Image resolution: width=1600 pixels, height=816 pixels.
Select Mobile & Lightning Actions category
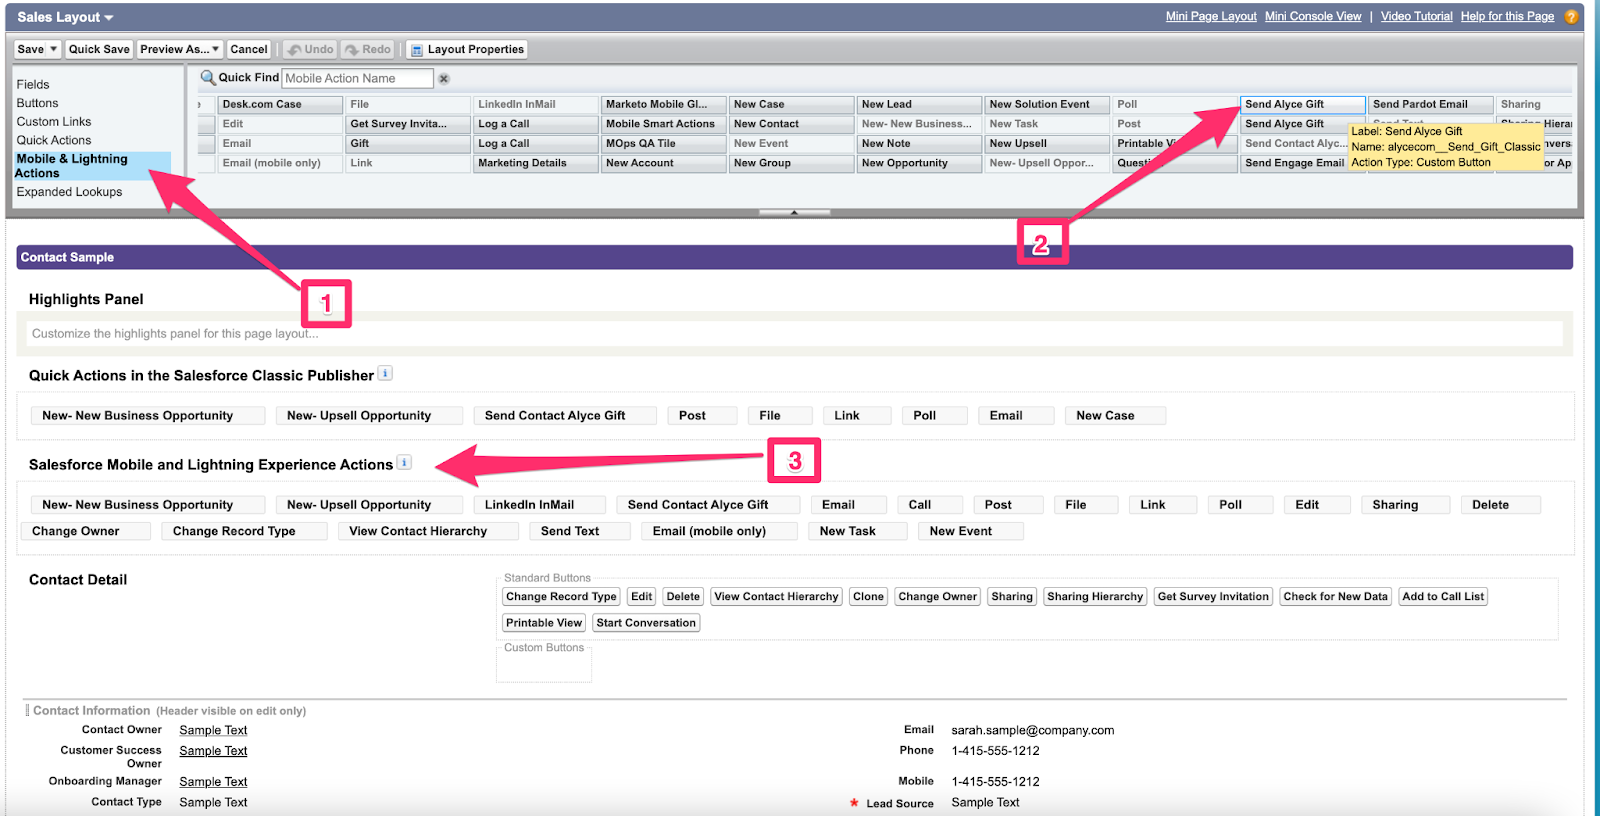click(92, 166)
